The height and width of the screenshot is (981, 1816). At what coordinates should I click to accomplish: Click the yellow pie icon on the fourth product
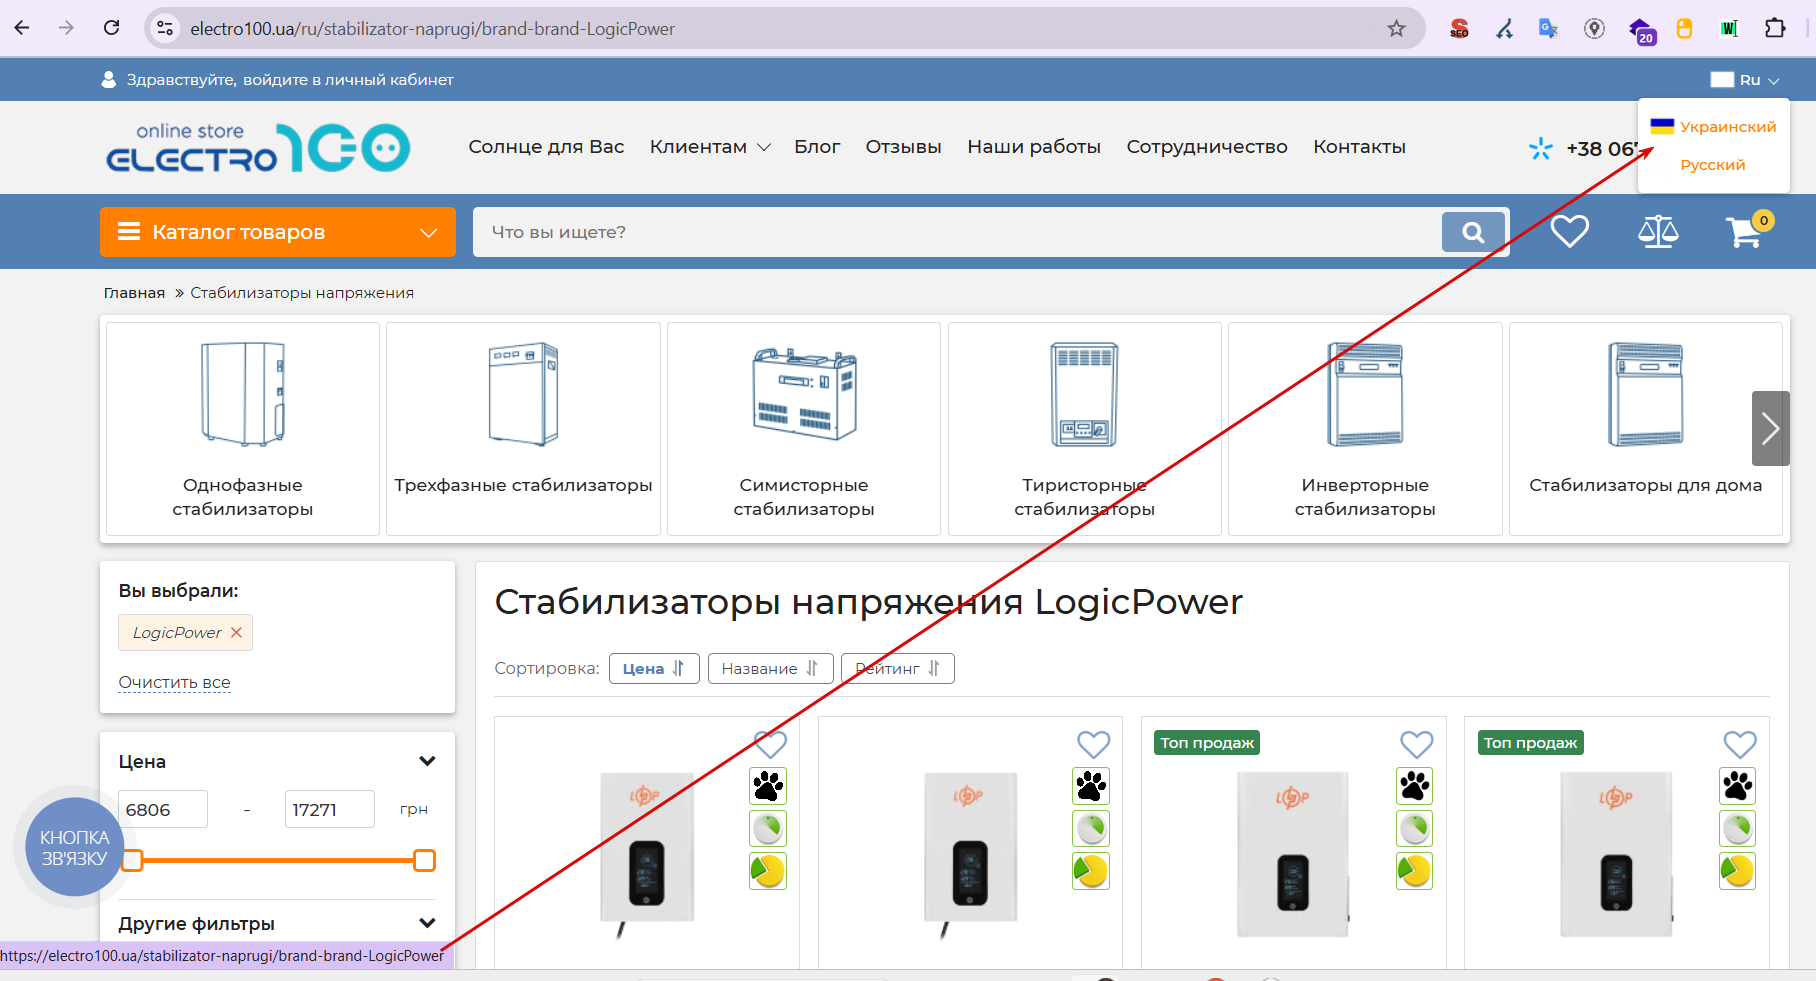point(1738,870)
